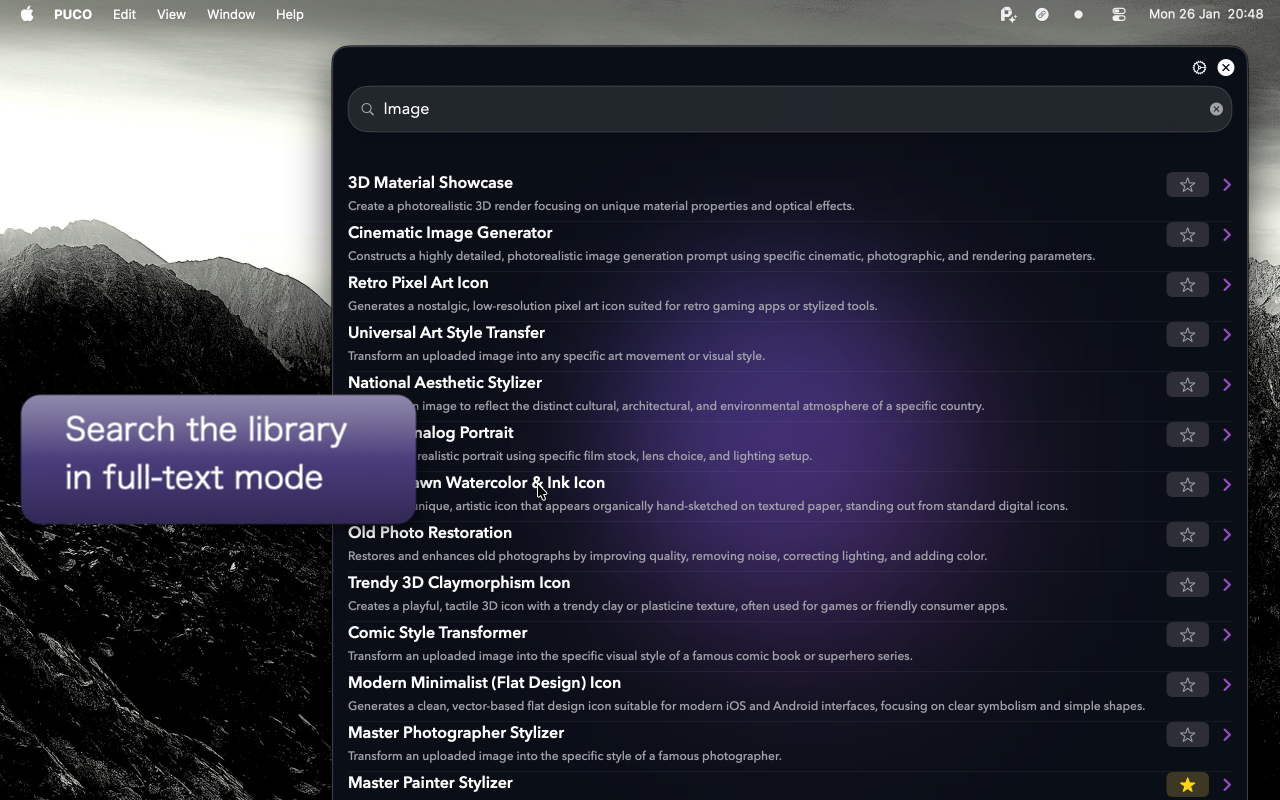1280x800 pixels.
Task: Click the white dot status icon
Action: (1078, 14)
